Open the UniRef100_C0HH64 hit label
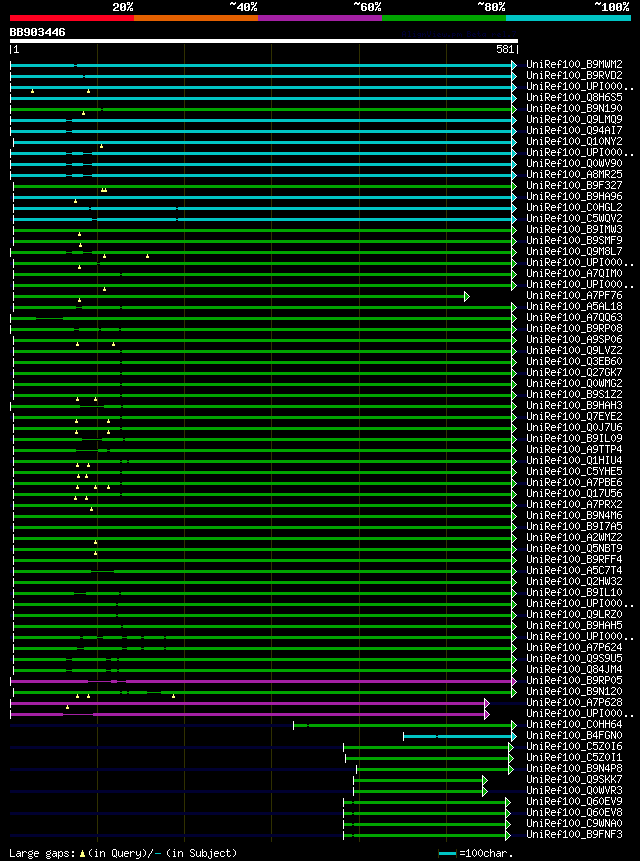Viewport: 640px width, 861px height. [x=574, y=724]
